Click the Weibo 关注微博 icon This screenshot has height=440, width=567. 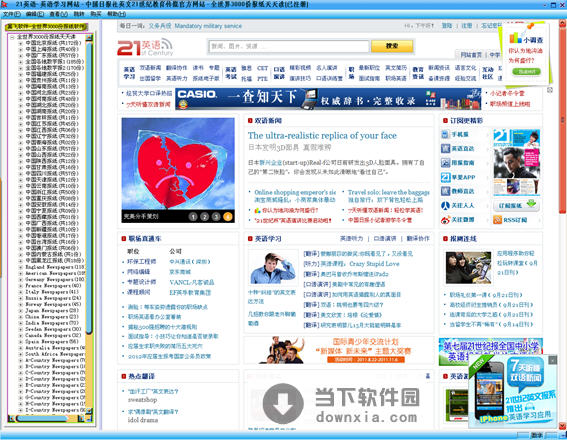coord(445,219)
